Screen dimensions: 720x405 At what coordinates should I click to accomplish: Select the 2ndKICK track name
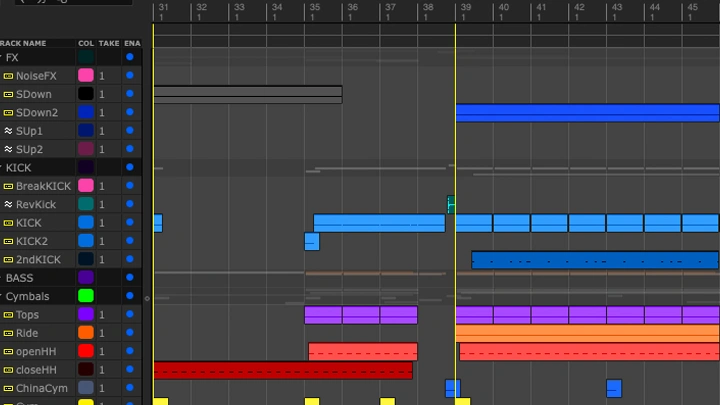click(x=38, y=259)
